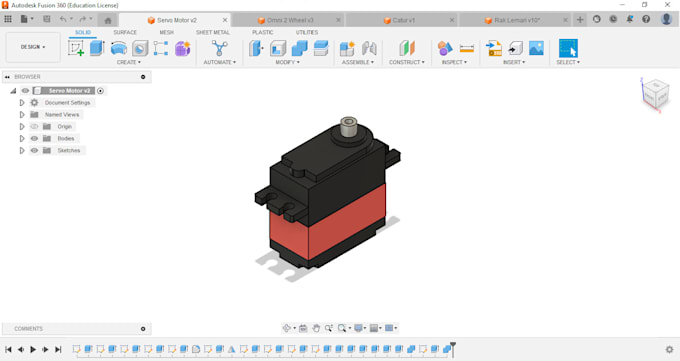Click the Undo button
Image resolution: width=680 pixels, height=361 pixels.
tap(63, 19)
